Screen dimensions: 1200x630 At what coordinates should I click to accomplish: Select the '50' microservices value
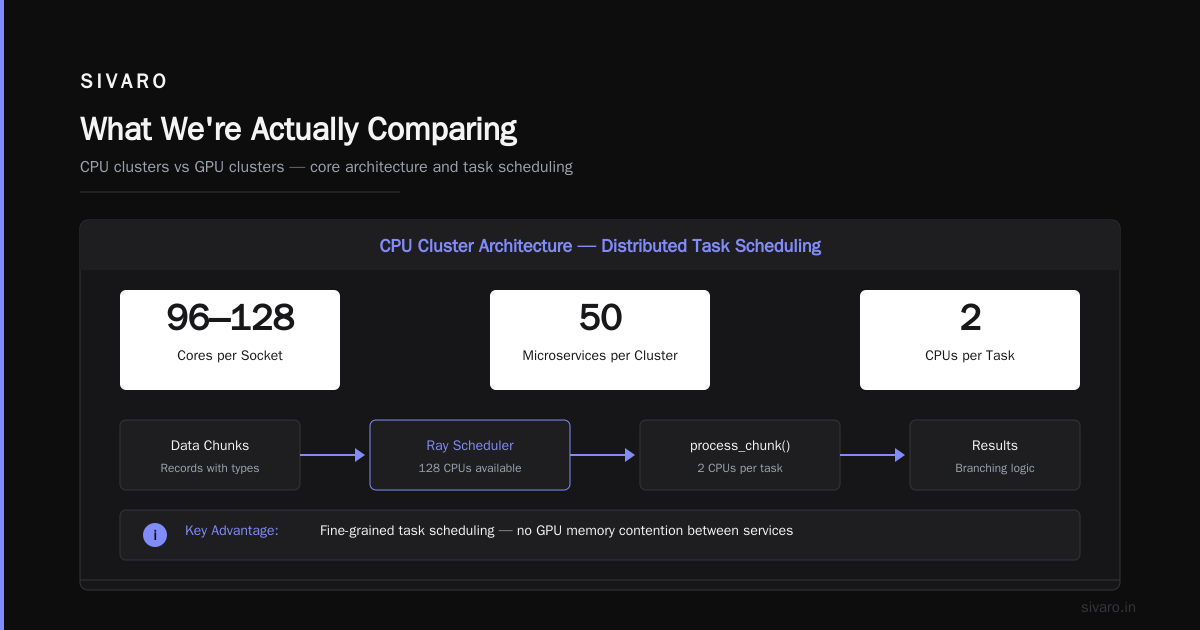pos(600,317)
